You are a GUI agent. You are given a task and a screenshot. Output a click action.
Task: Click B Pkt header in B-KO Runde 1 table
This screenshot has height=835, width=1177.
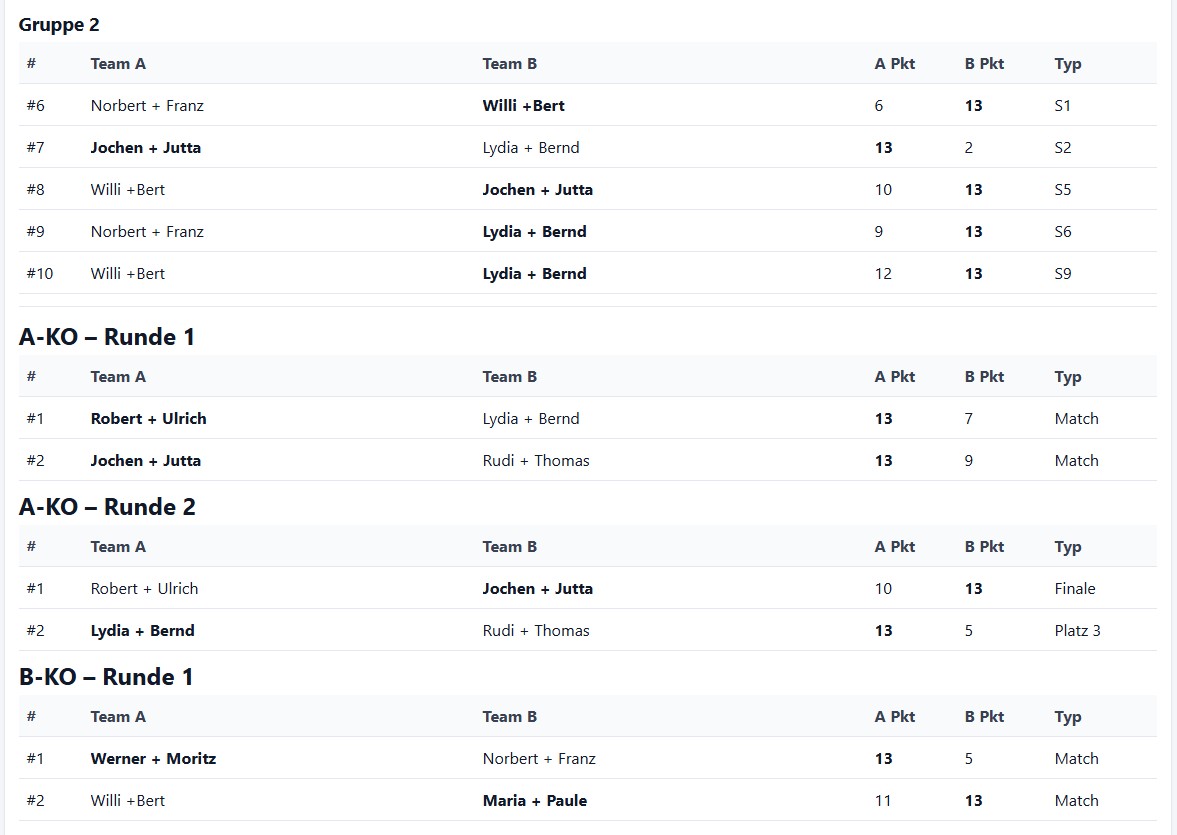click(x=984, y=717)
